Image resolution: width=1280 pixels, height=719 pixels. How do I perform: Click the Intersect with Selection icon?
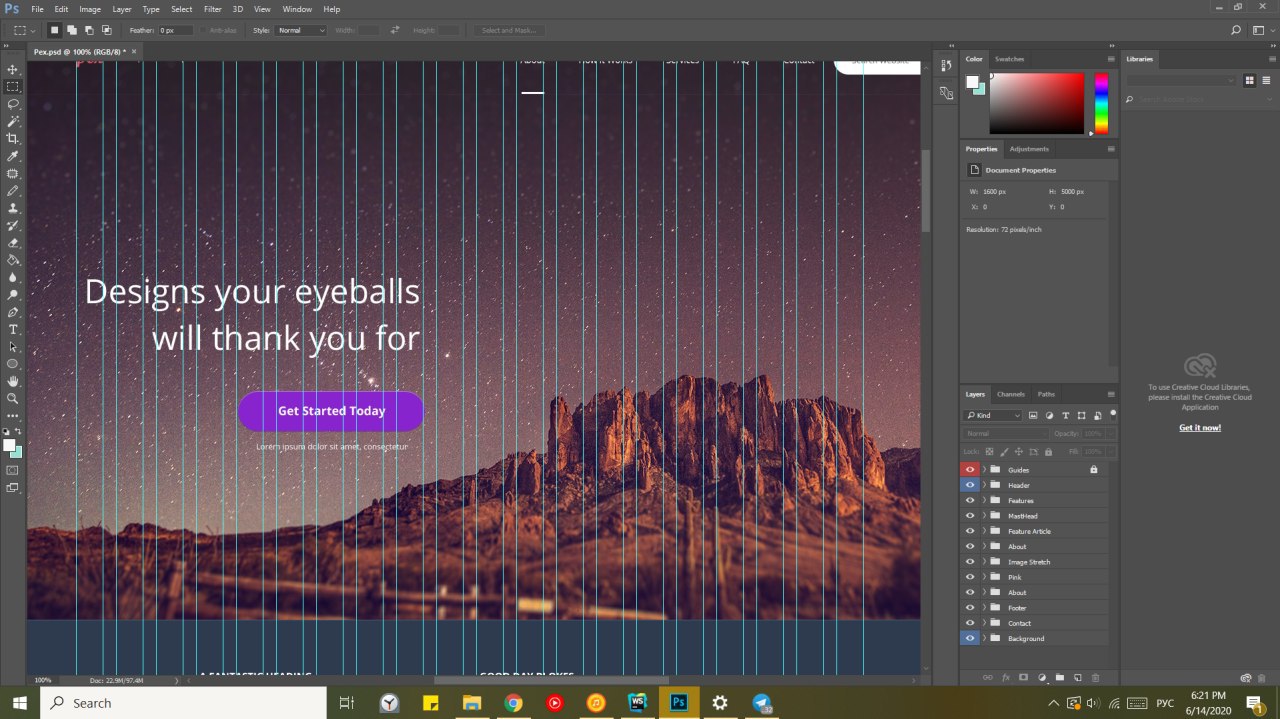(x=106, y=30)
